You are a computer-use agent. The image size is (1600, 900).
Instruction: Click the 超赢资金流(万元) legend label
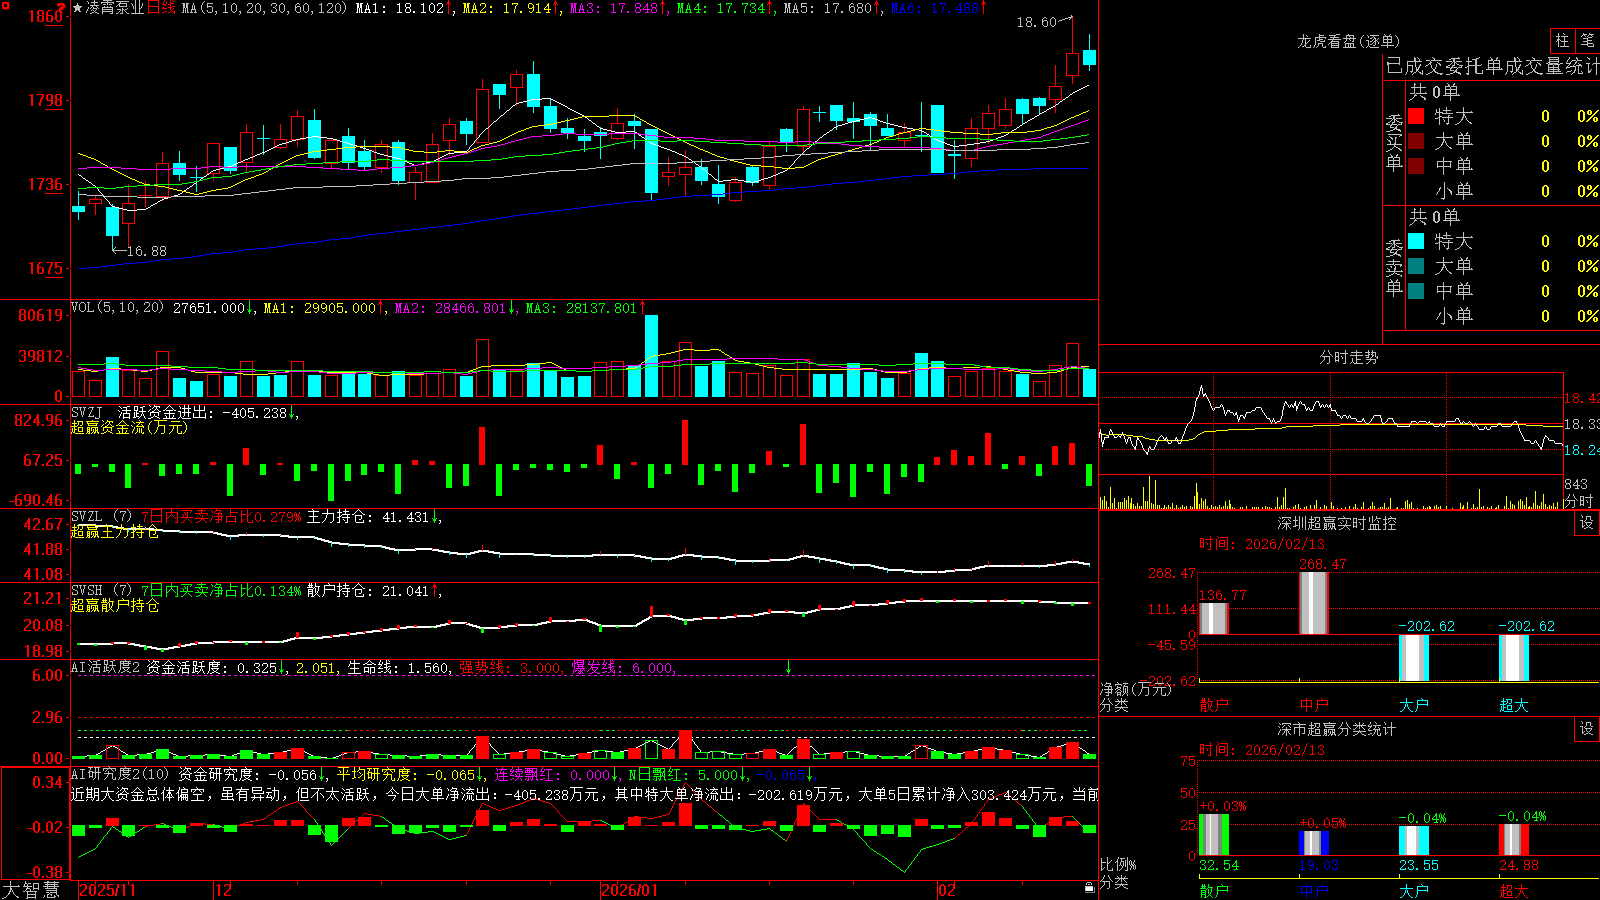pyautogui.click(x=129, y=427)
